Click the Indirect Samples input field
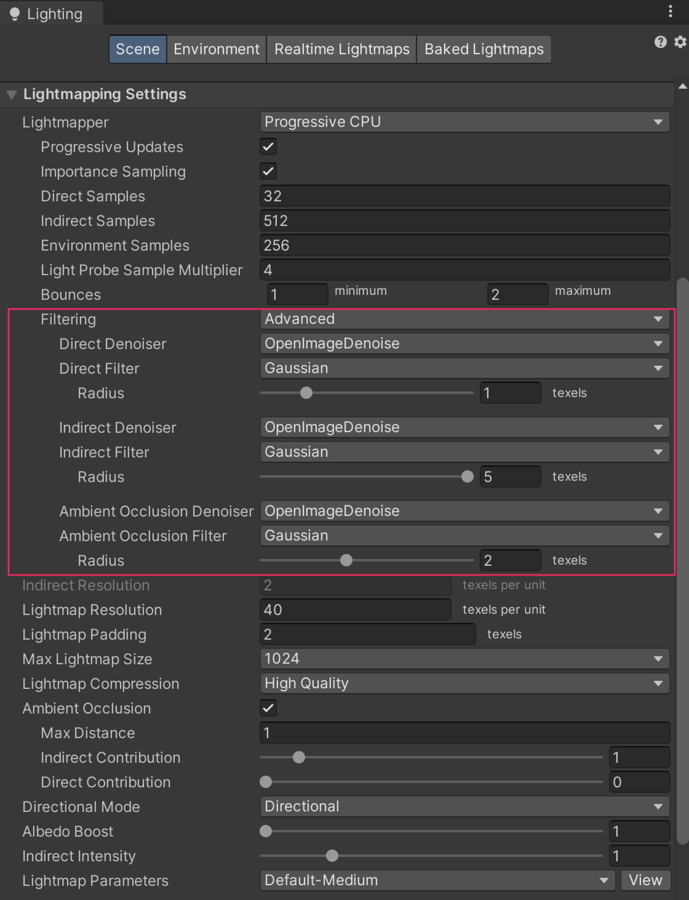The width and height of the screenshot is (689, 900). 464,220
